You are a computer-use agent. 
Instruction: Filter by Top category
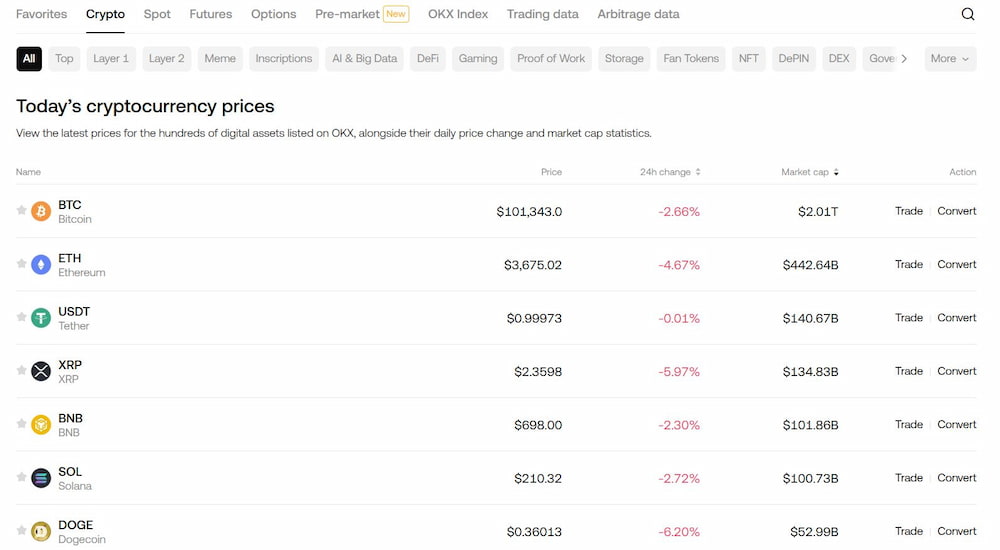64,59
